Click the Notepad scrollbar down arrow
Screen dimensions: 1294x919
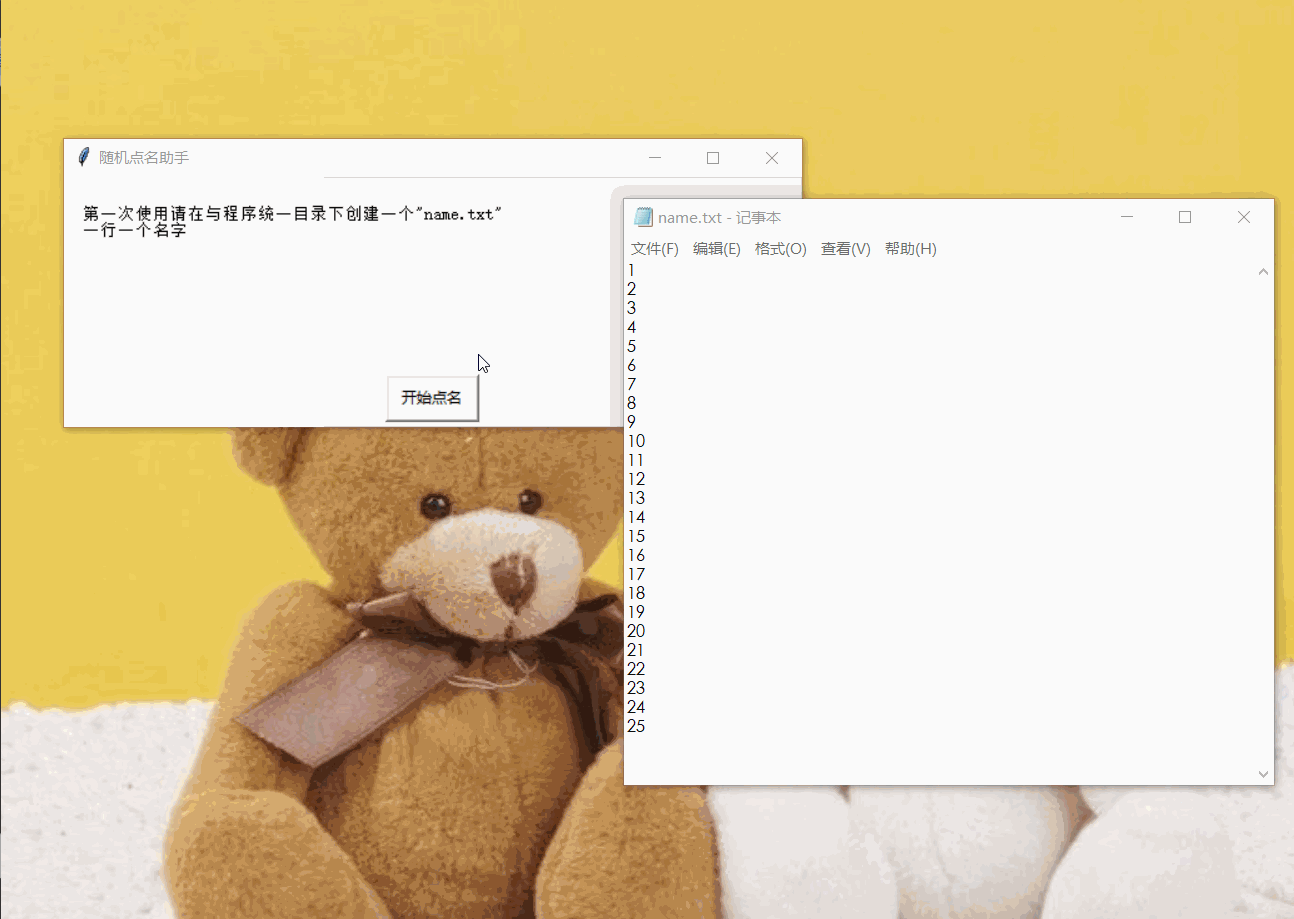[1263, 774]
